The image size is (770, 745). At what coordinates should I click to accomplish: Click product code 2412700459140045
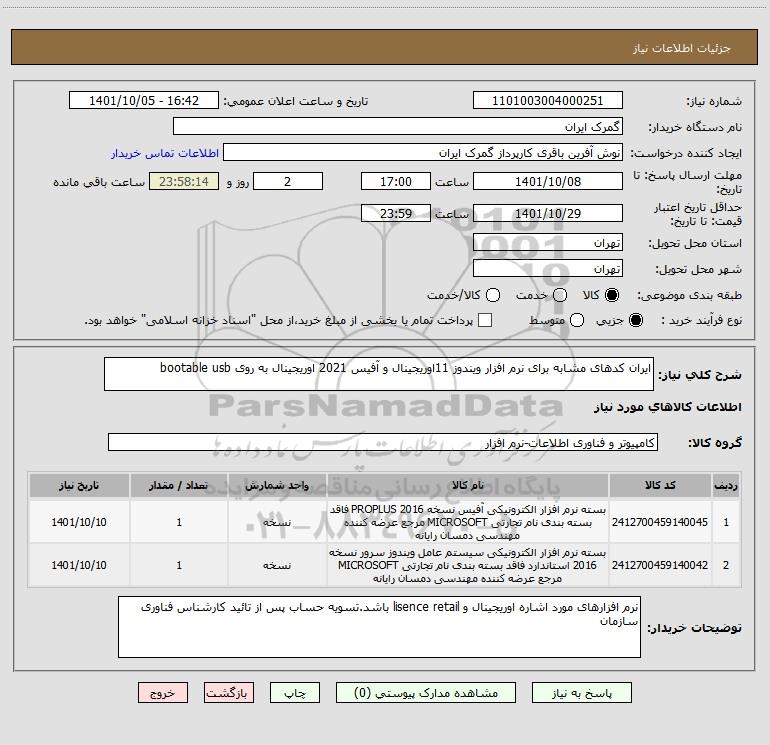660,522
